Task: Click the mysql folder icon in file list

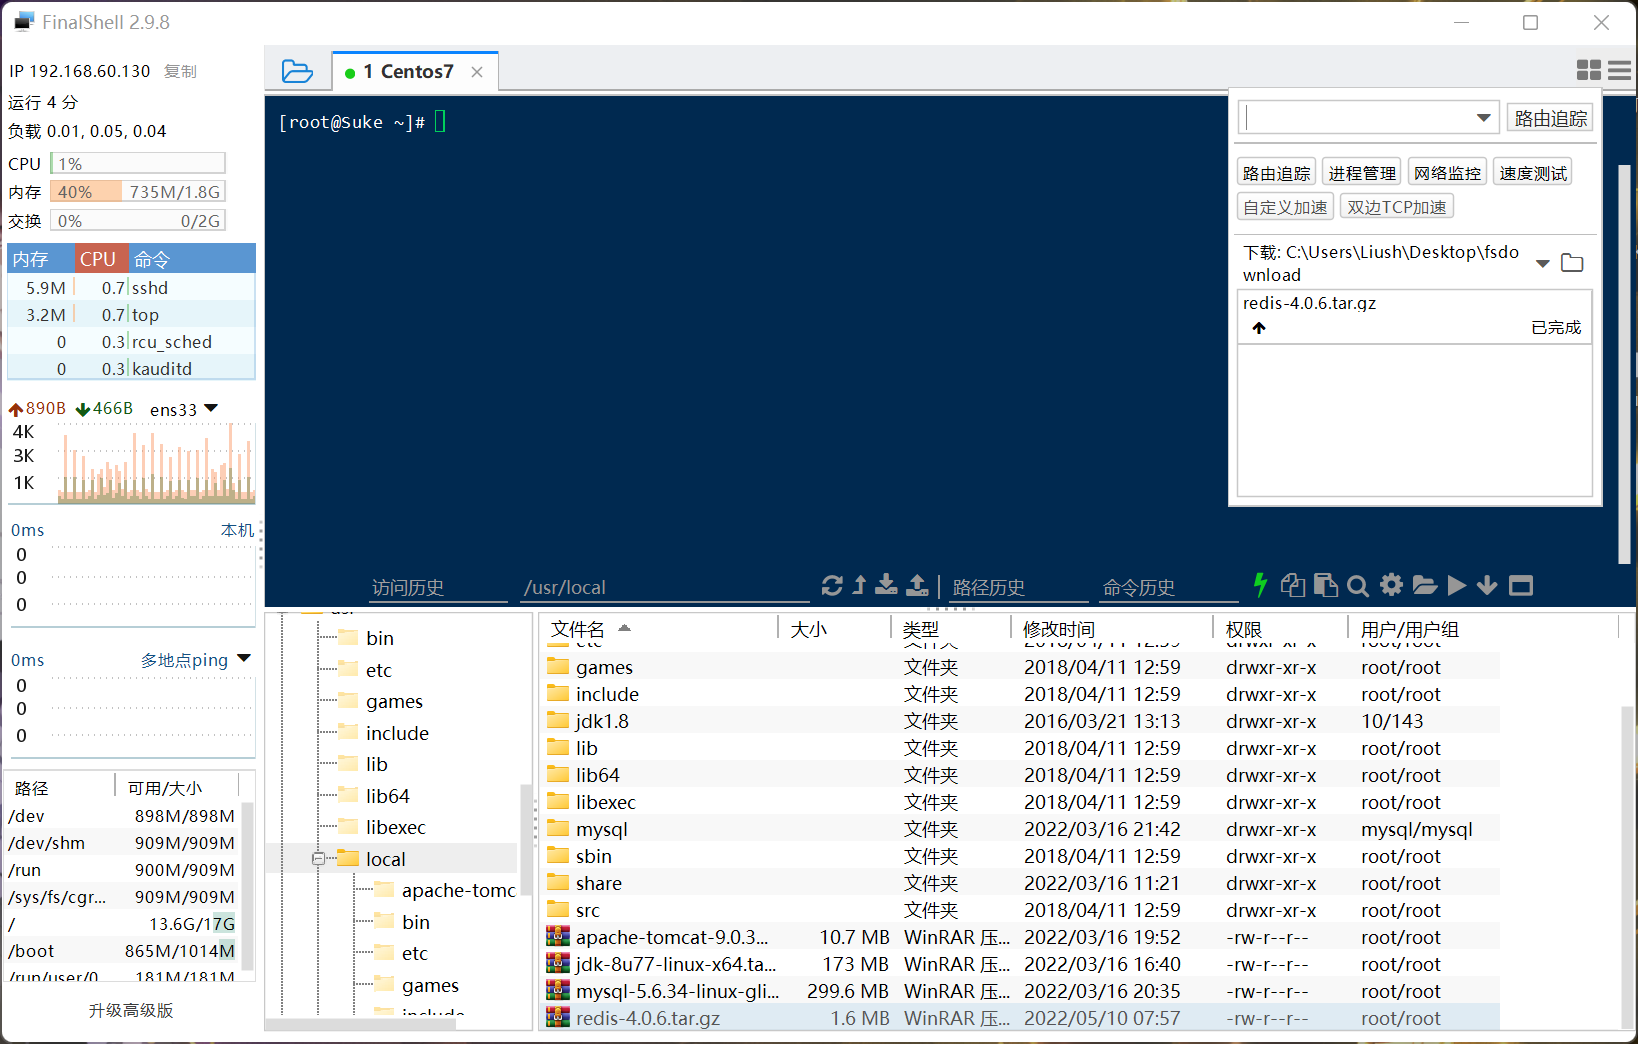Action: 558,829
